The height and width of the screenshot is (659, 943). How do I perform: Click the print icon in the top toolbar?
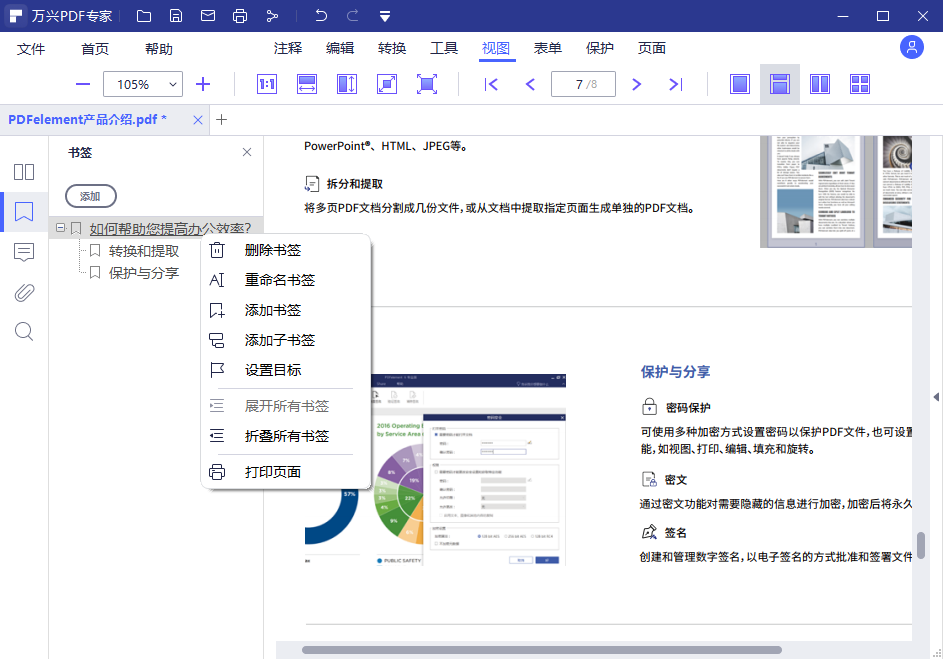coord(239,15)
